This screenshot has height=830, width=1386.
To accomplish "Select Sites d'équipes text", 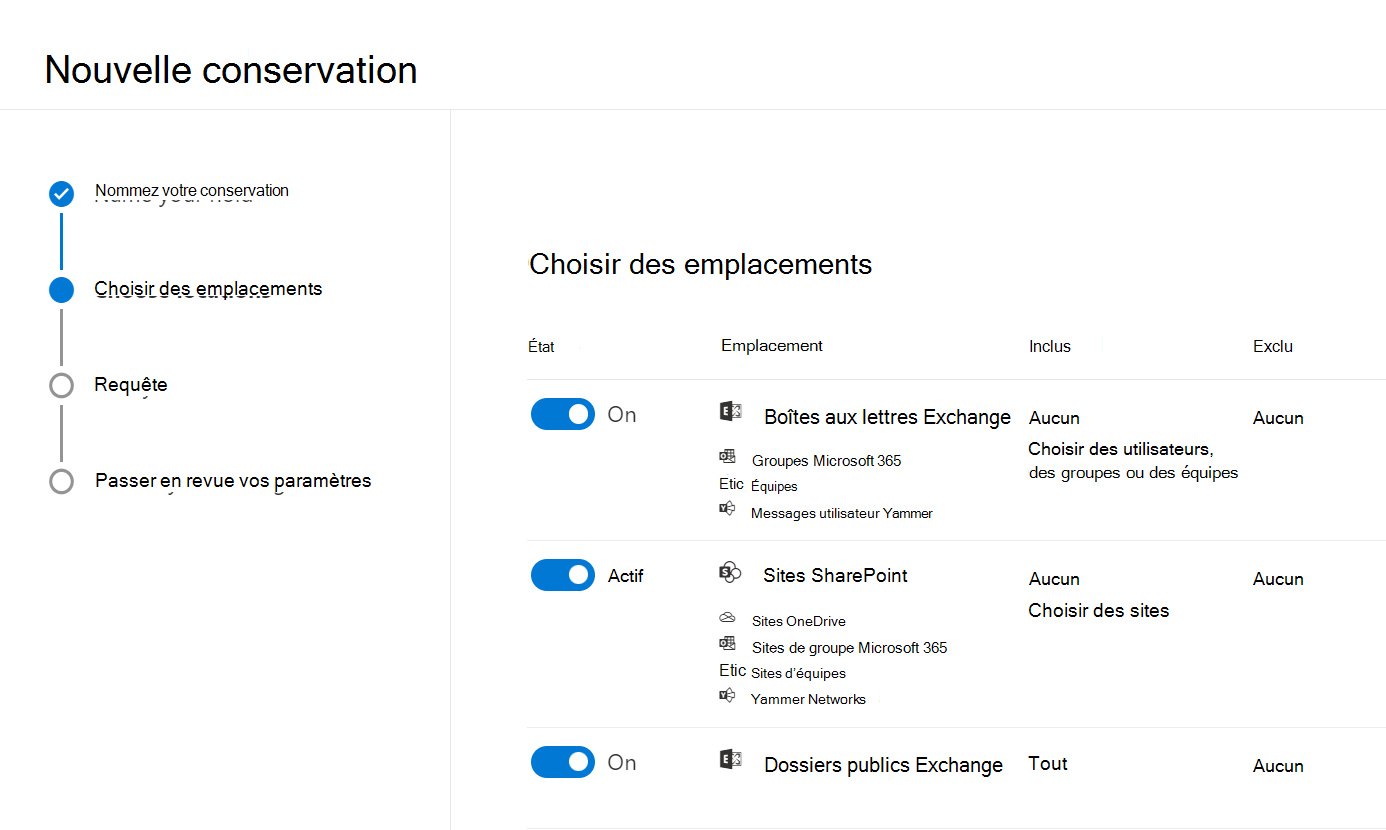I will coord(798,673).
